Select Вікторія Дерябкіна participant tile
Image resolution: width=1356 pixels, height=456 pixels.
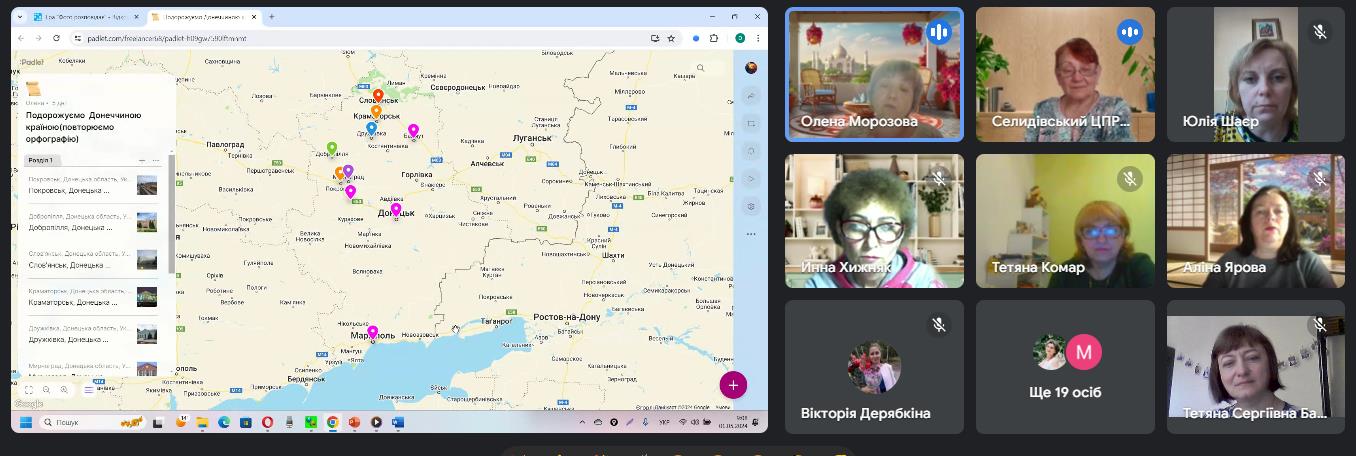[874, 367]
